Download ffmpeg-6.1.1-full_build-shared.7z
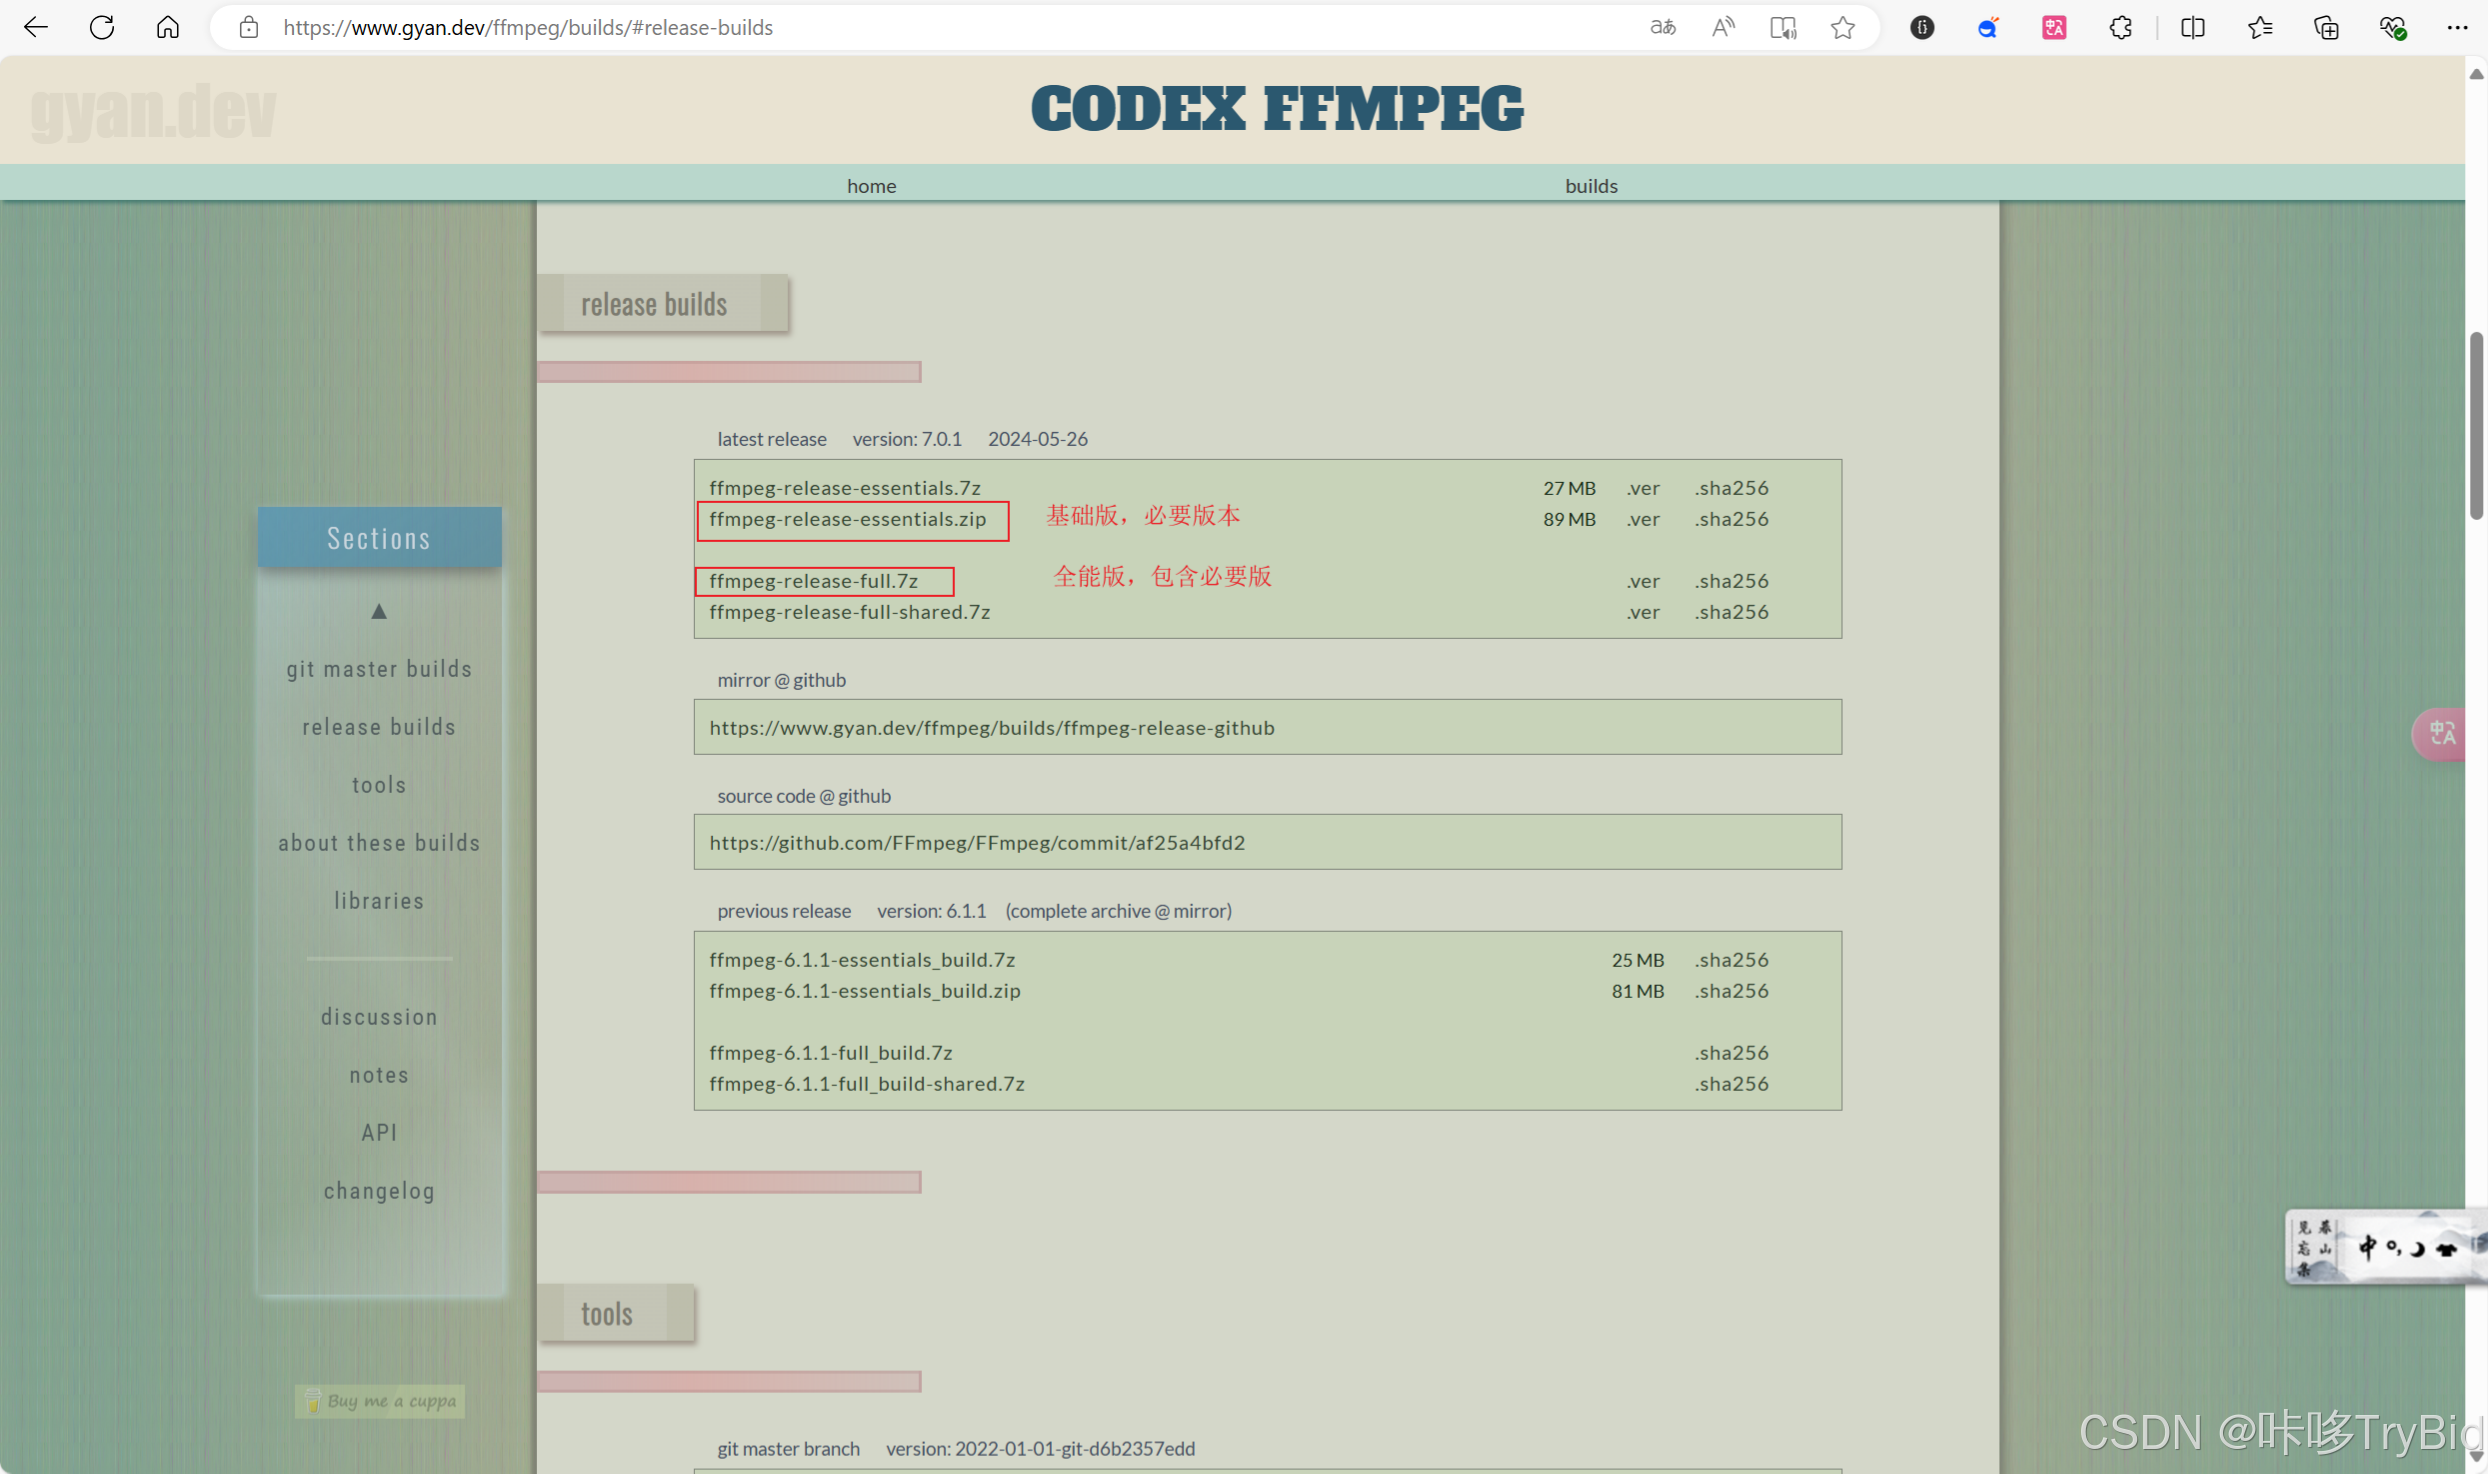This screenshot has width=2489, height=1474. tap(867, 1084)
